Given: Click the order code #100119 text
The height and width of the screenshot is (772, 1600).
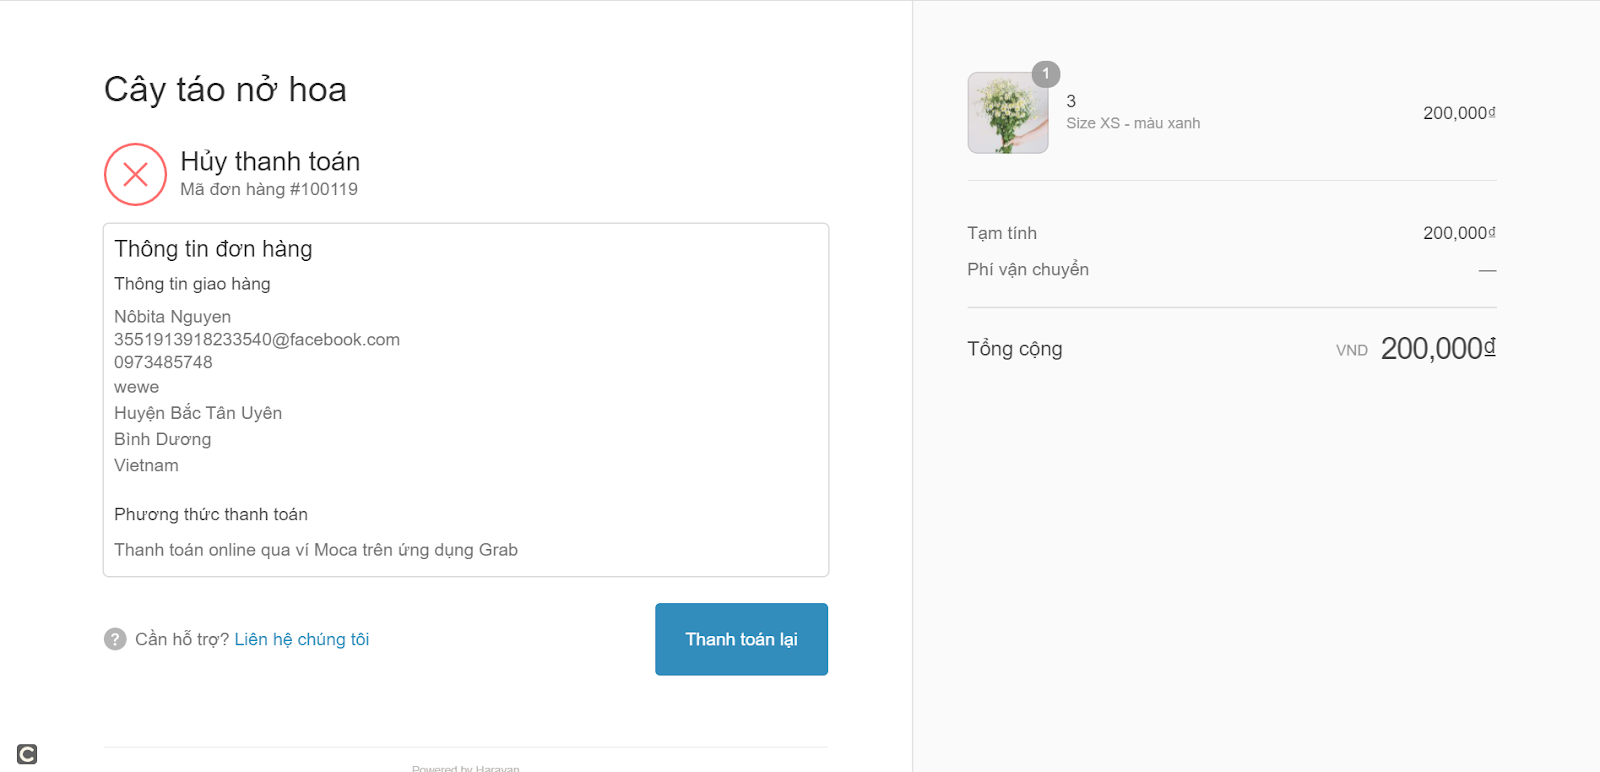Looking at the screenshot, I should [x=324, y=189].
